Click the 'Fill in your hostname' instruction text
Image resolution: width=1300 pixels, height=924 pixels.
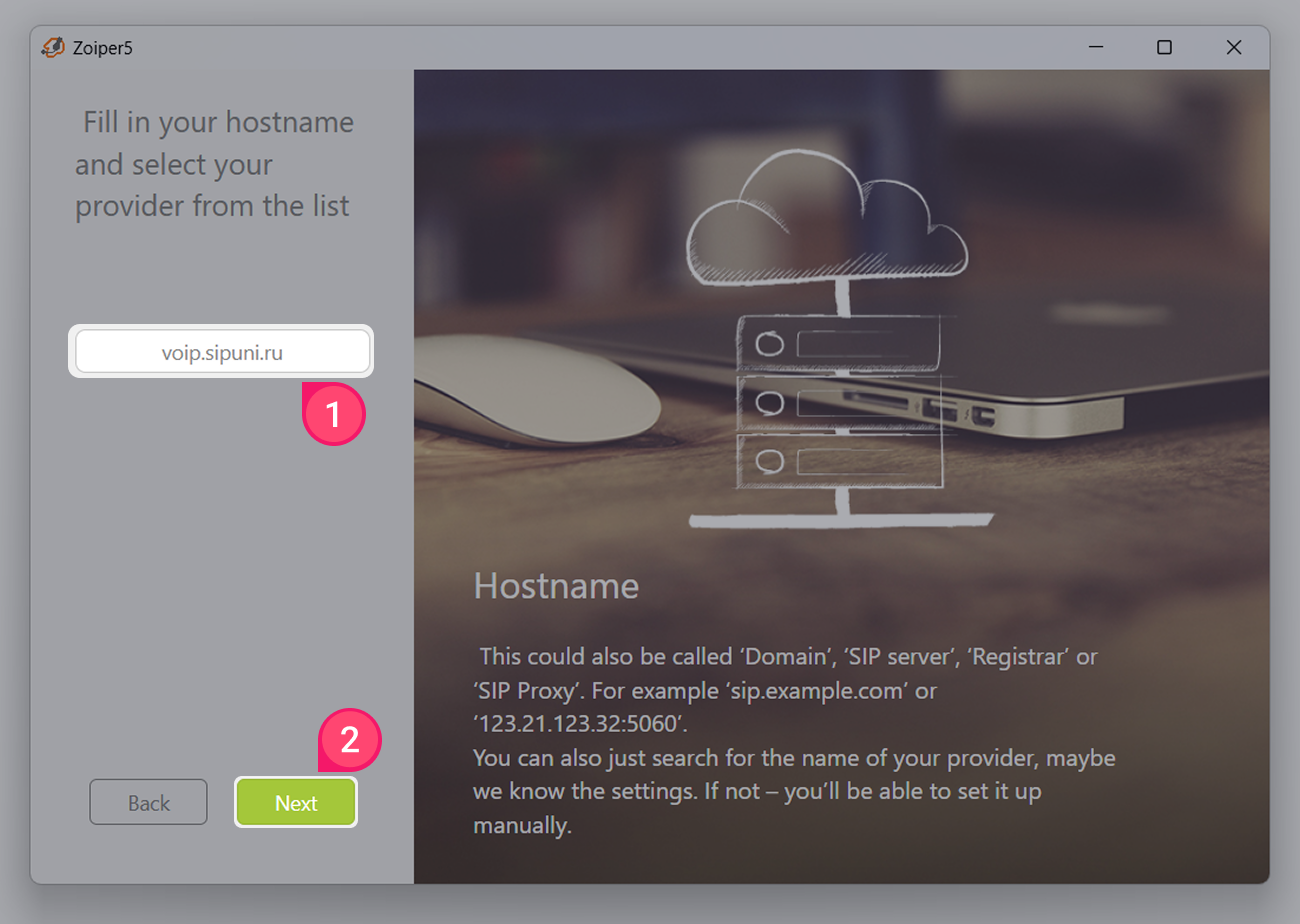[214, 165]
